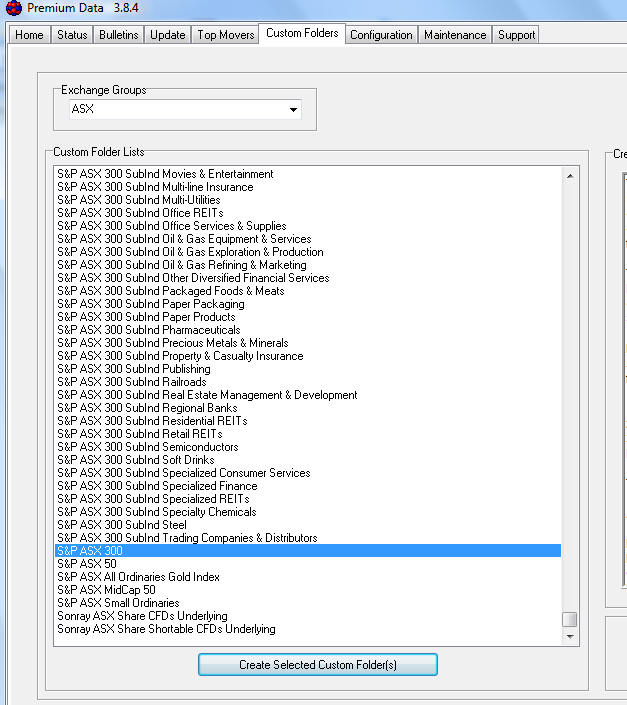The height and width of the screenshot is (705, 627).
Task: Select SubInd Office Services & Supplies row
Action: click(x=308, y=226)
